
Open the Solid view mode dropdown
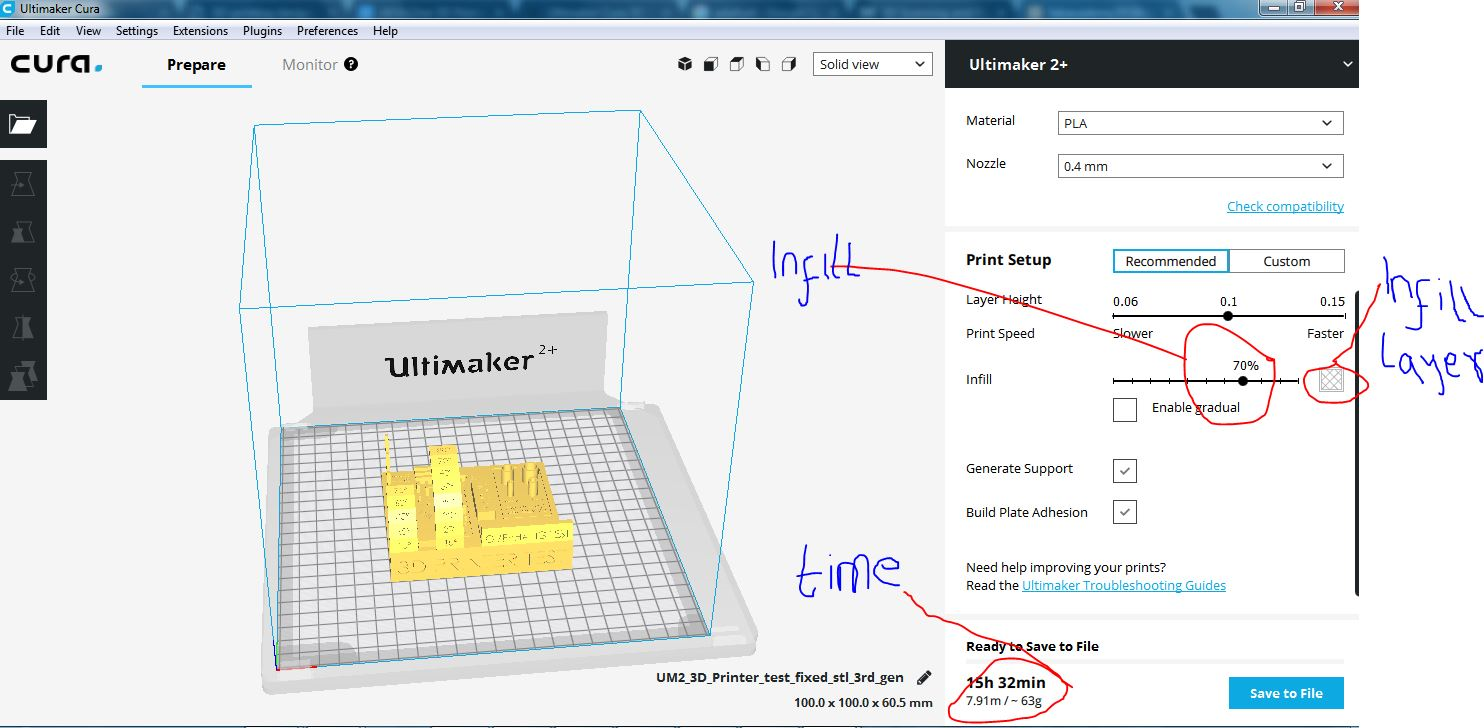873,64
